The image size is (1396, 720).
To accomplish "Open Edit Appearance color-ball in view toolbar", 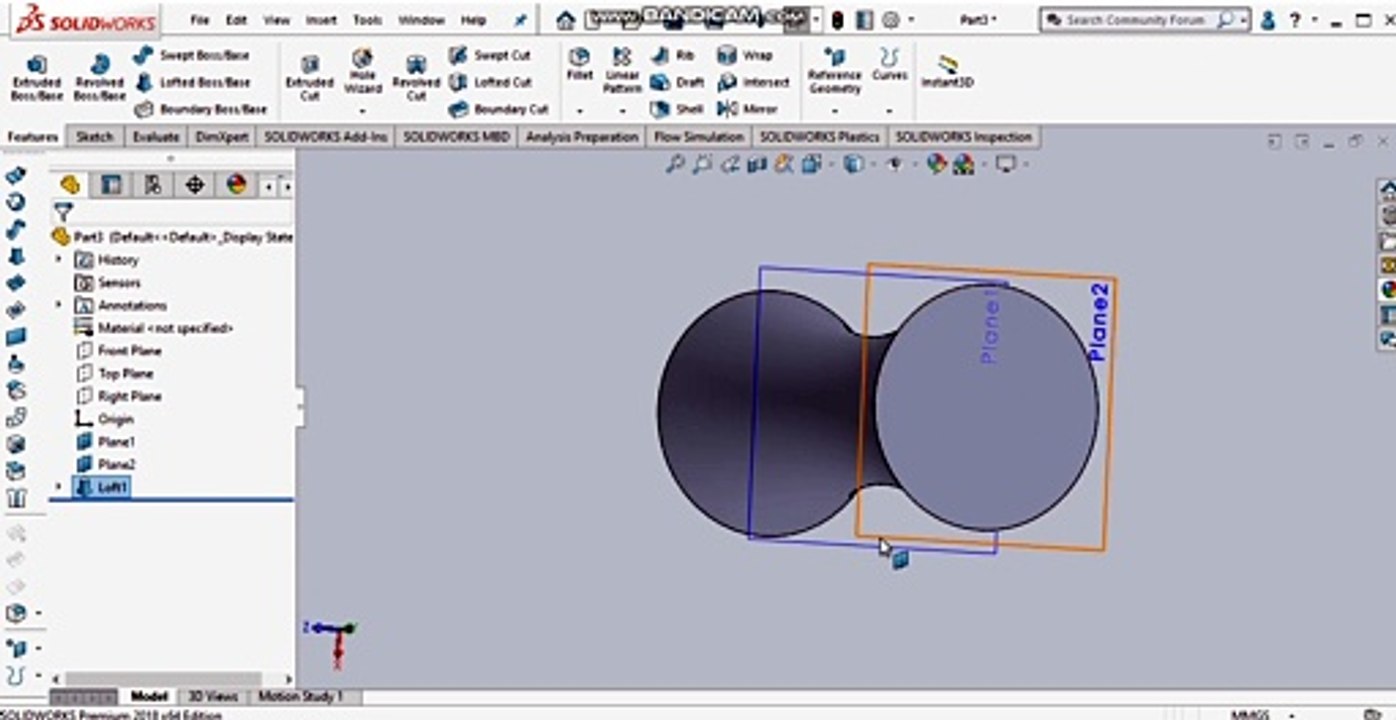I will (936, 164).
